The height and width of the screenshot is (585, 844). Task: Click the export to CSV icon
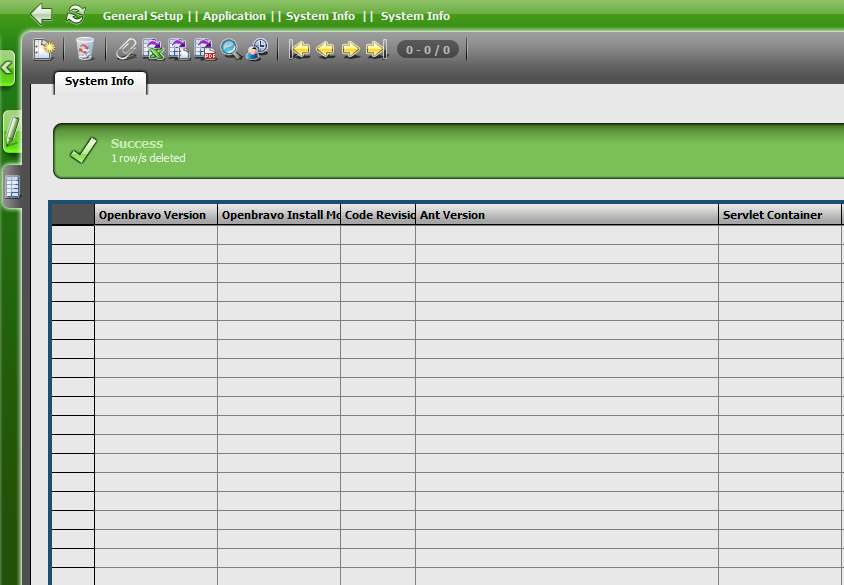(x=179, y=49)
